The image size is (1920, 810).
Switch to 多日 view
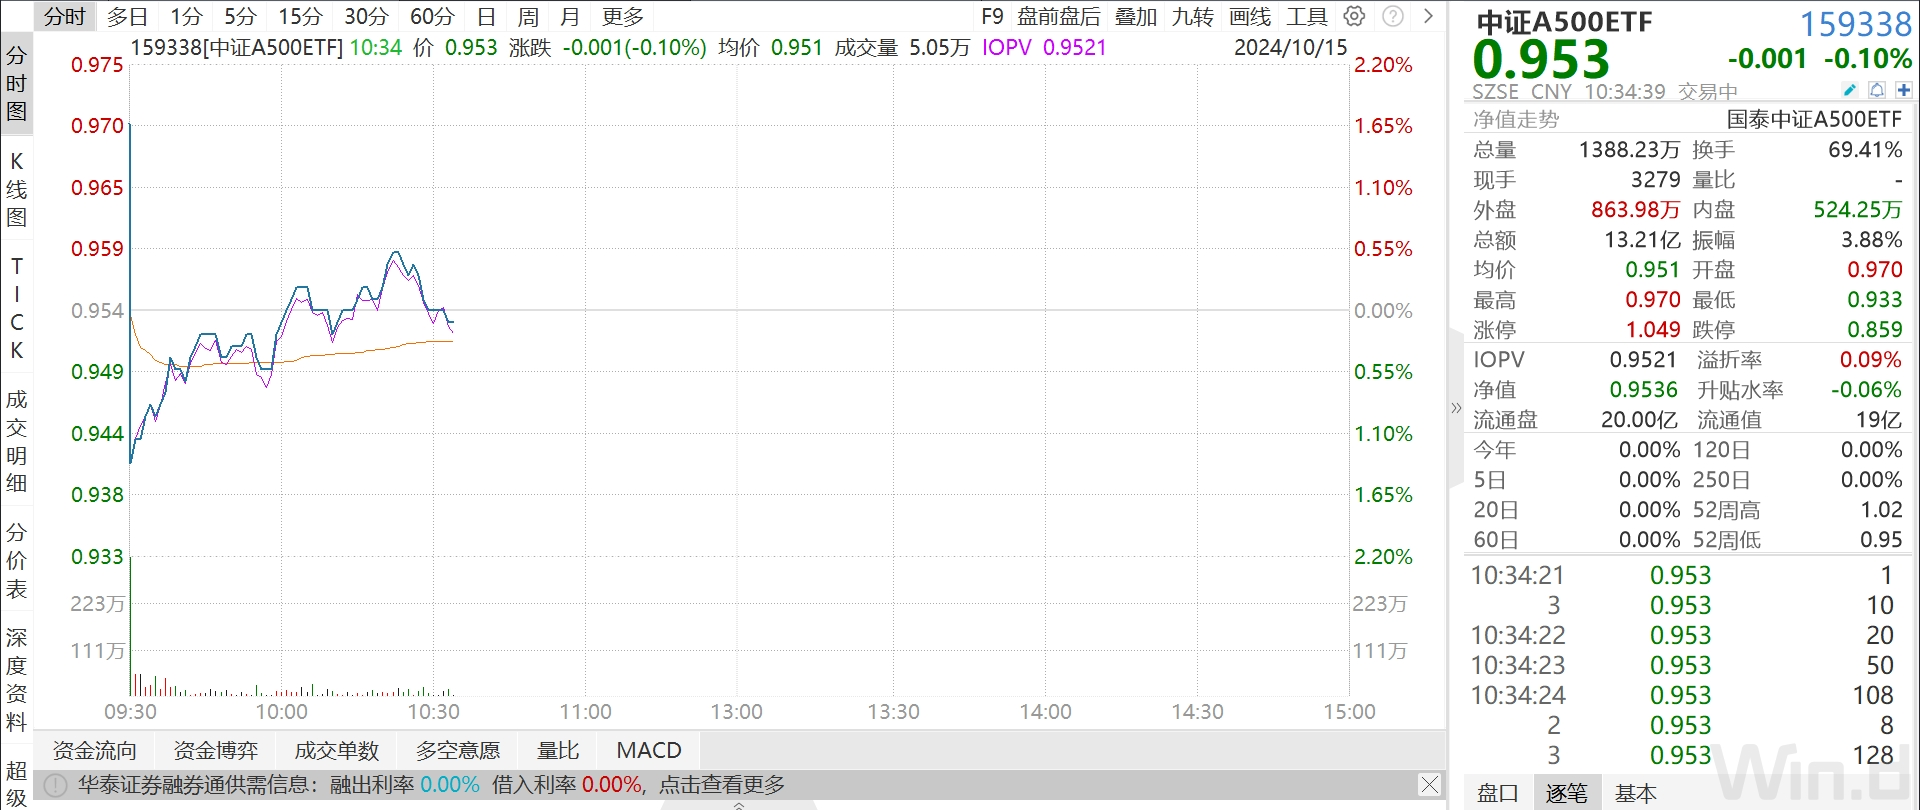point(127,16)
